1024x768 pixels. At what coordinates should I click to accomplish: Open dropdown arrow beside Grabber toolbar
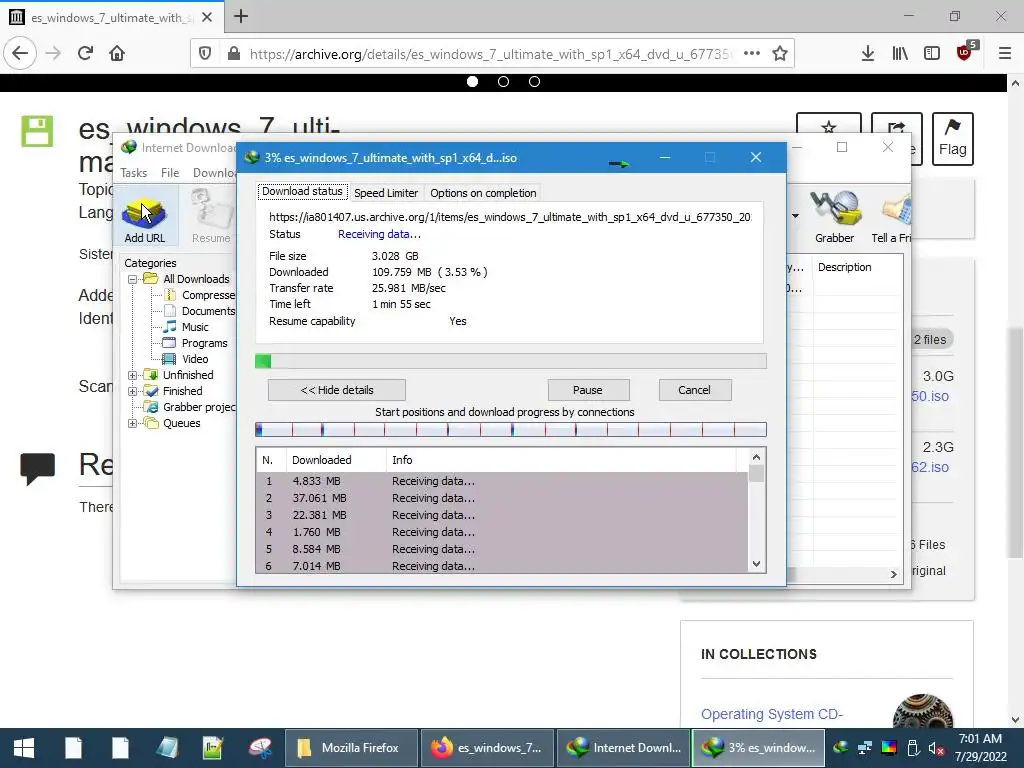795,216
